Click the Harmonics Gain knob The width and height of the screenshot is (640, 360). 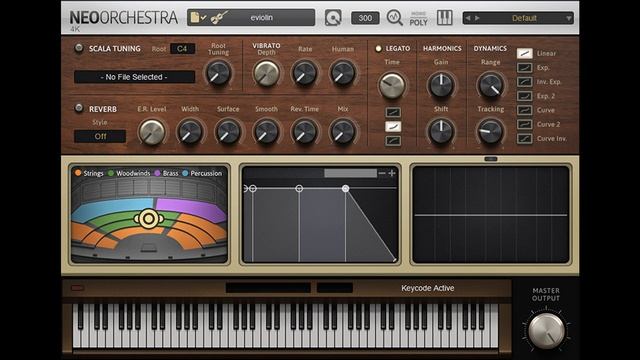pyautogui.click(x=441, y=85)
